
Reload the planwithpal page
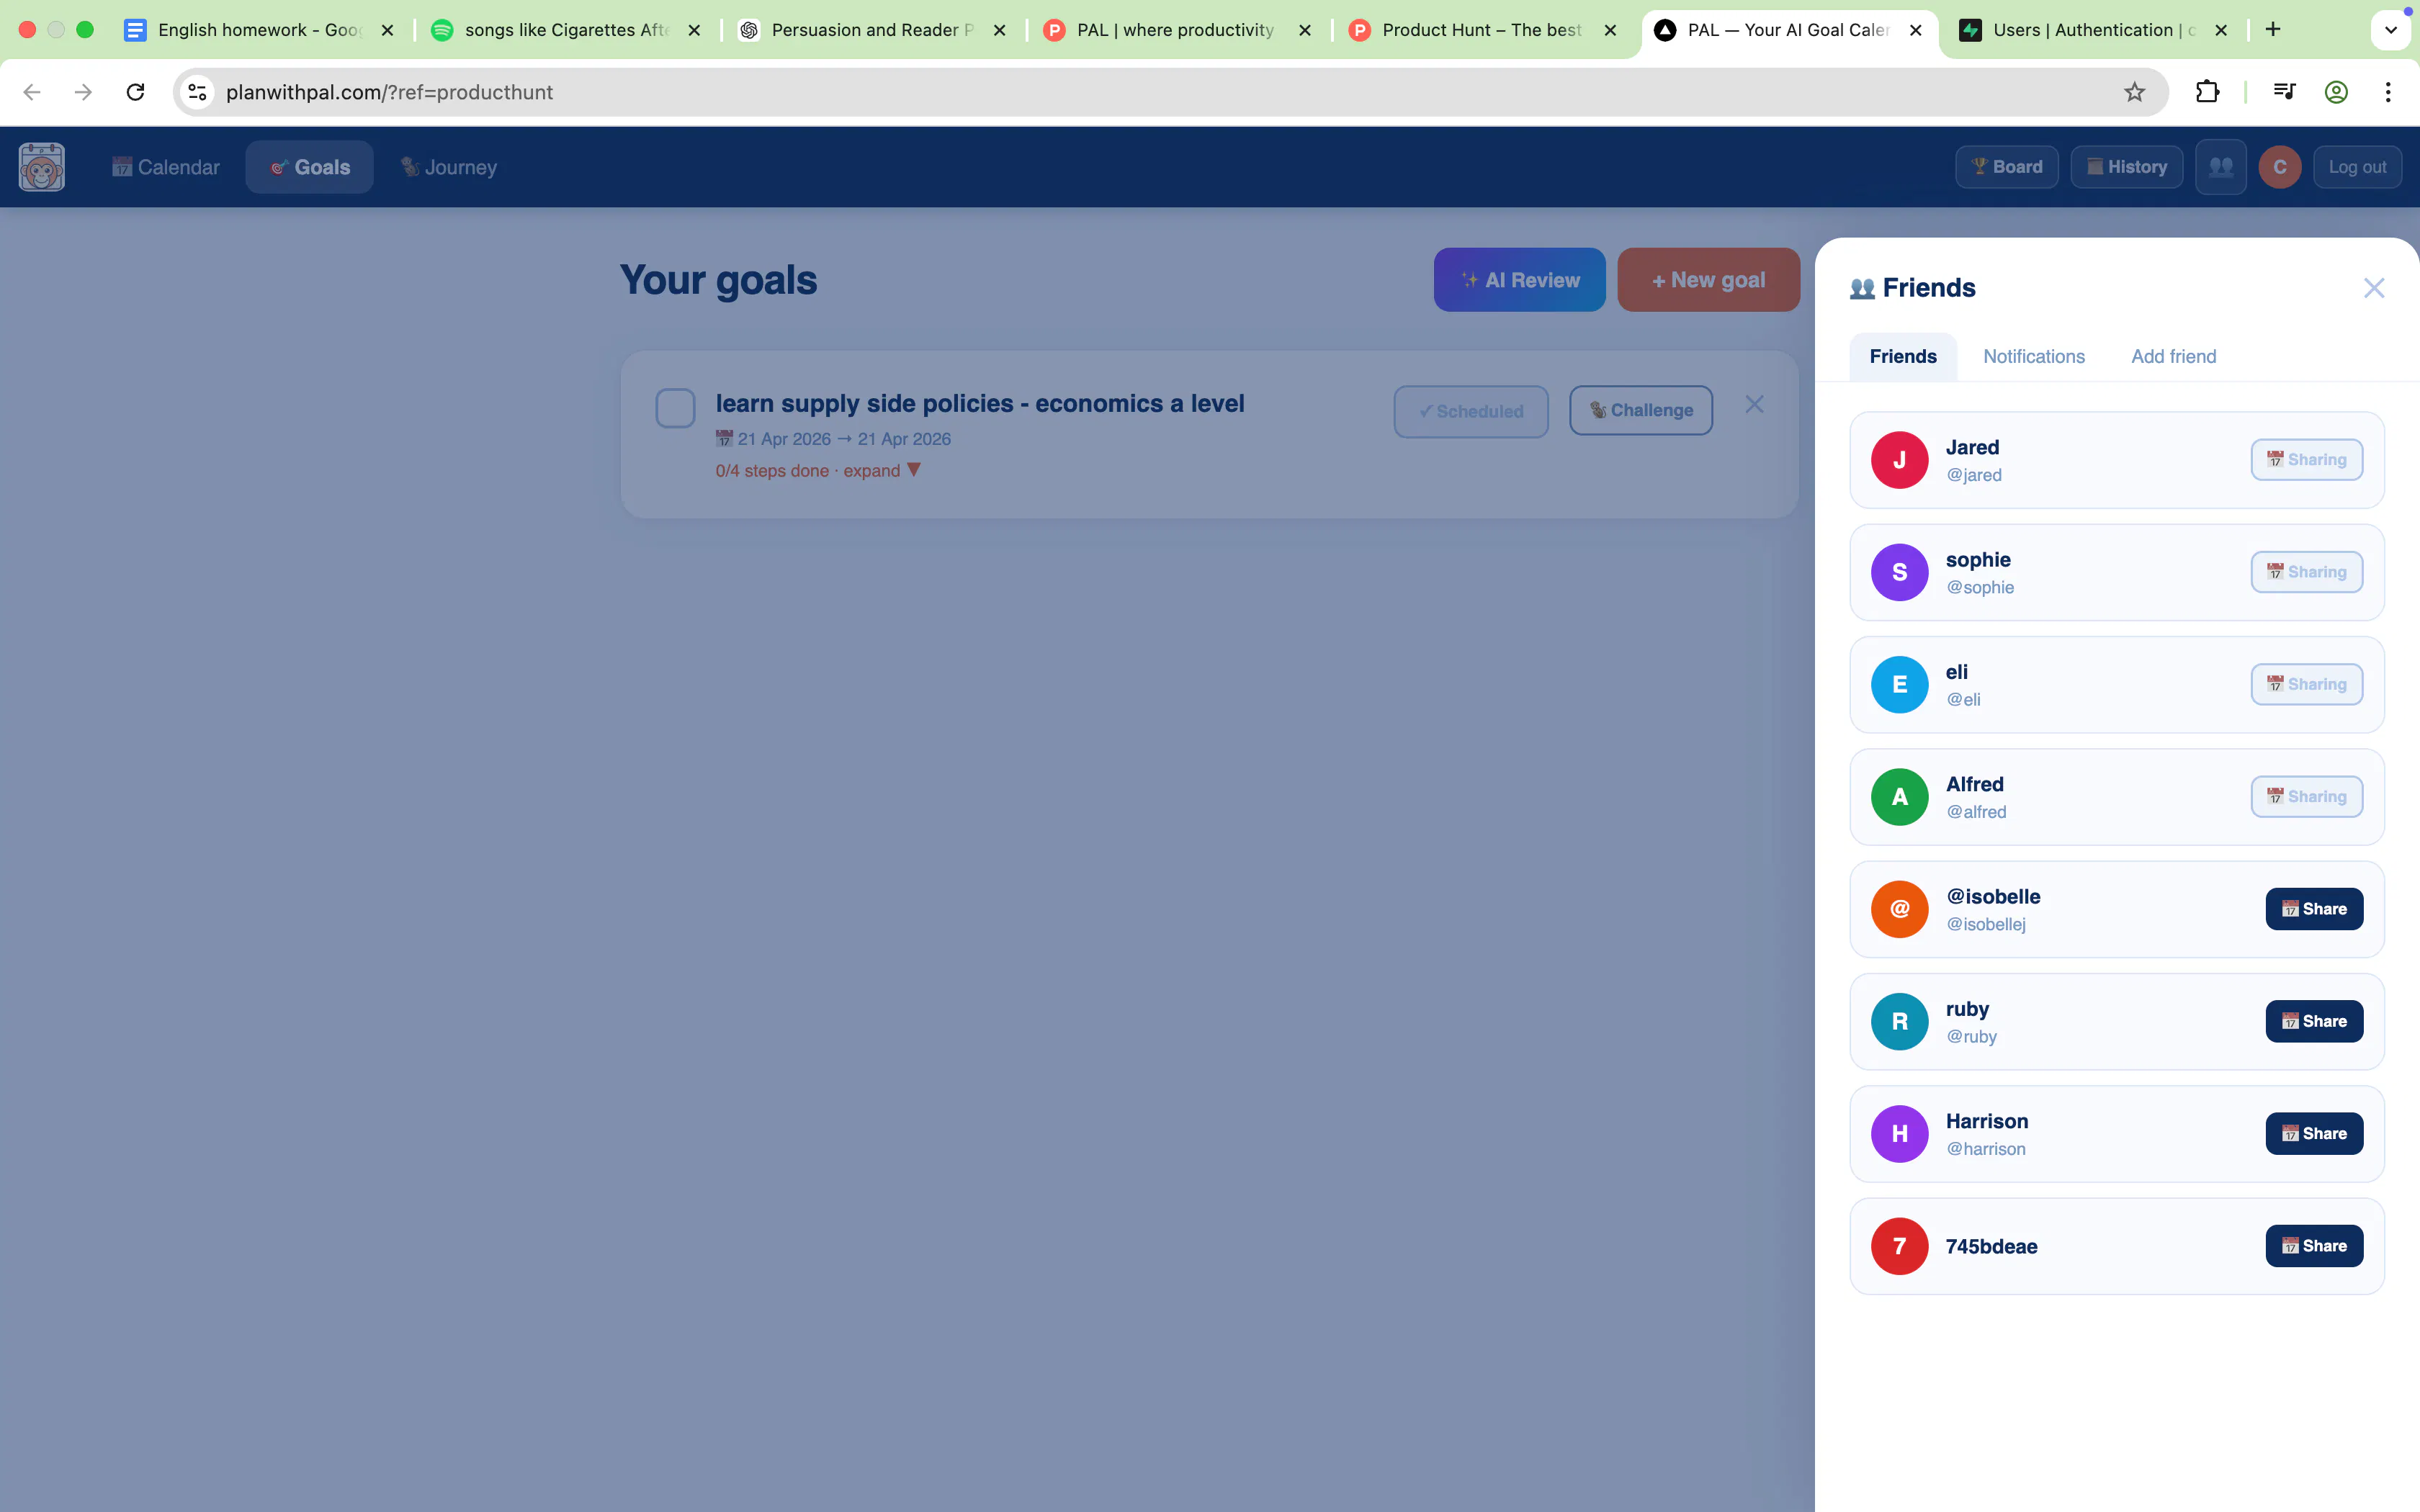click(x=136, y=92)
